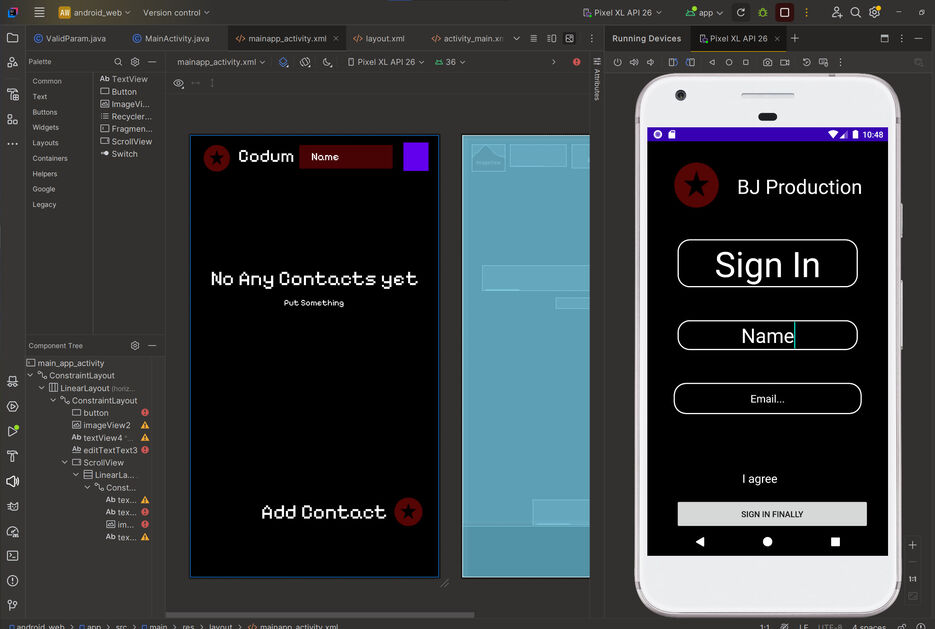Screen dimensions: 935x629
Task: Switch to layout.xml tab
Action: click(x=379, y=38)
